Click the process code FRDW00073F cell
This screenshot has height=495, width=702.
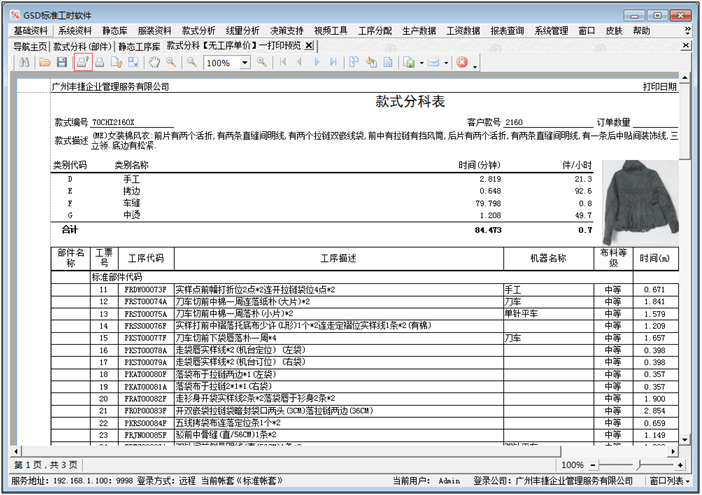coord(146,290)
